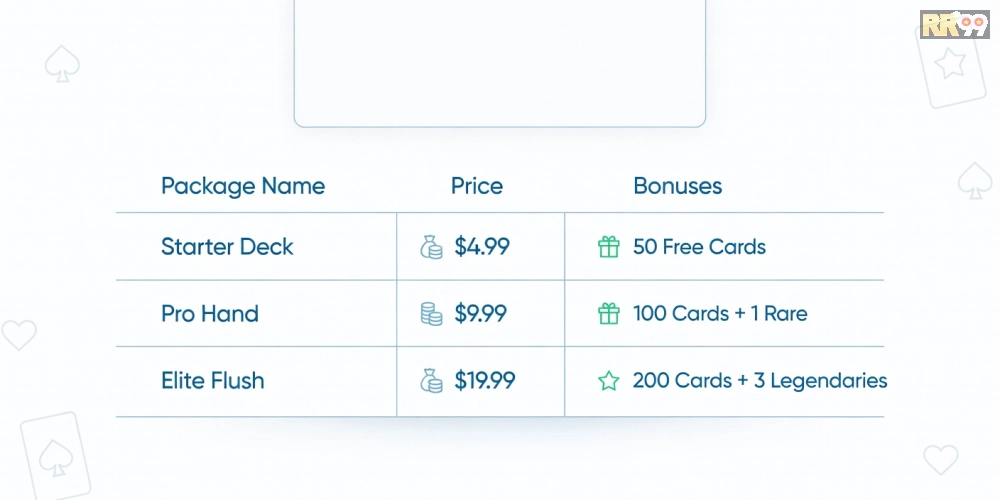The height and width of the screenshot is (500, 1000).
Task: Click the star icon for Legendaries bonus
Action: (609, 381)
